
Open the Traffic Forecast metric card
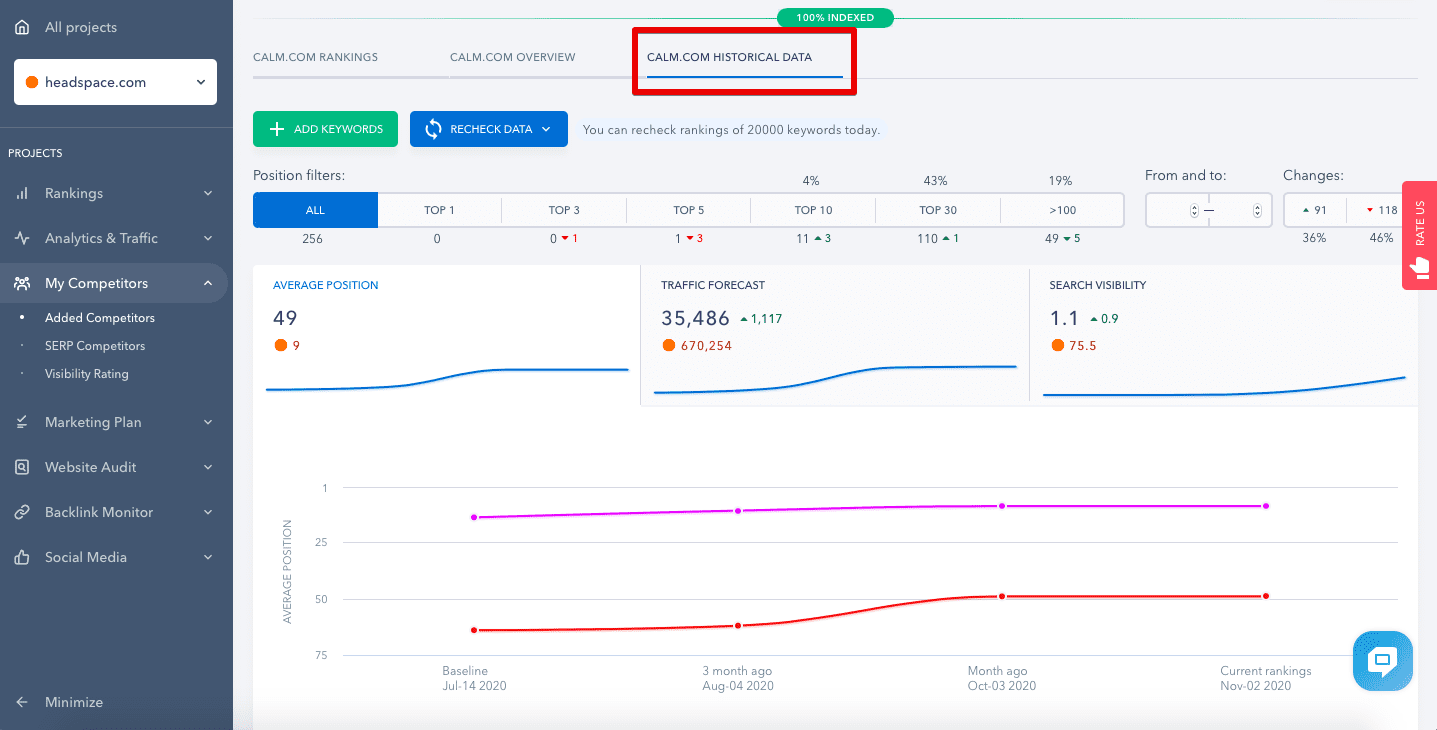(835, 335)
